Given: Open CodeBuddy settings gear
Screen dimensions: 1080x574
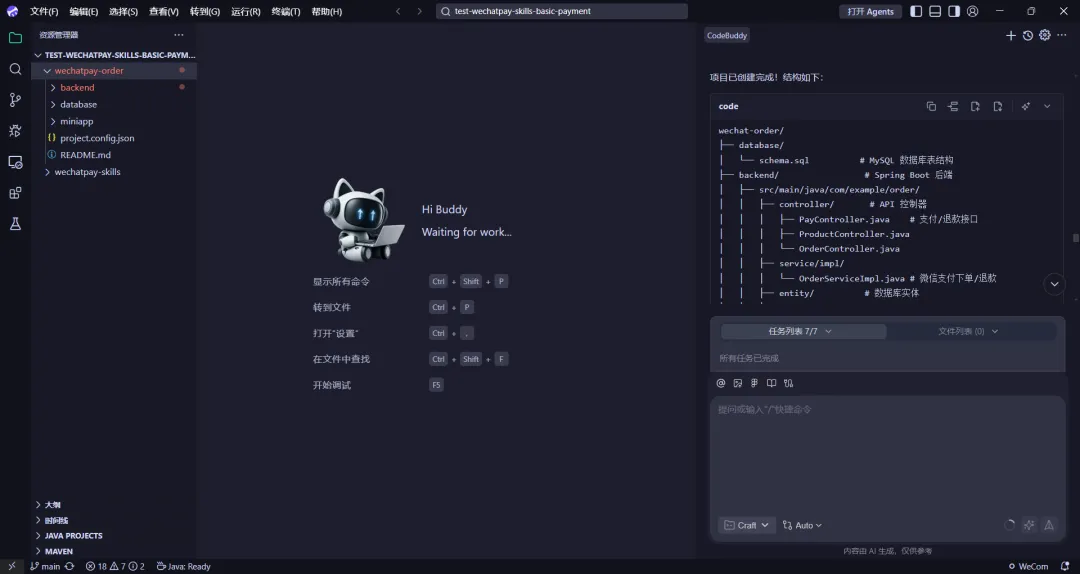Looking at the screenshot, I should 1045,35.
